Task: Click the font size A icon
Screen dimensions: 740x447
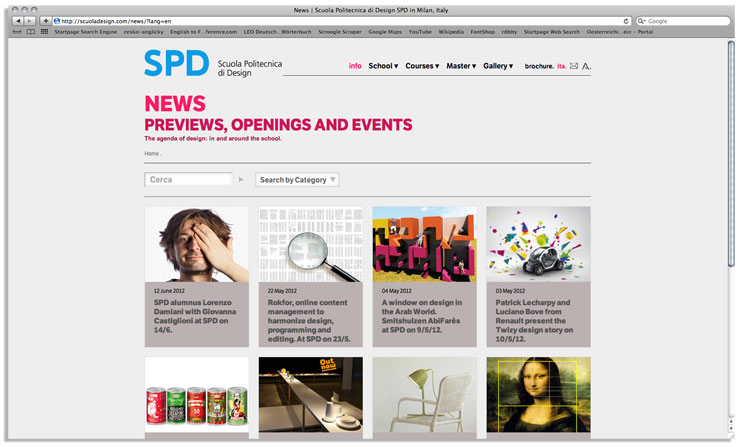Action: click(x=586, y=66)
